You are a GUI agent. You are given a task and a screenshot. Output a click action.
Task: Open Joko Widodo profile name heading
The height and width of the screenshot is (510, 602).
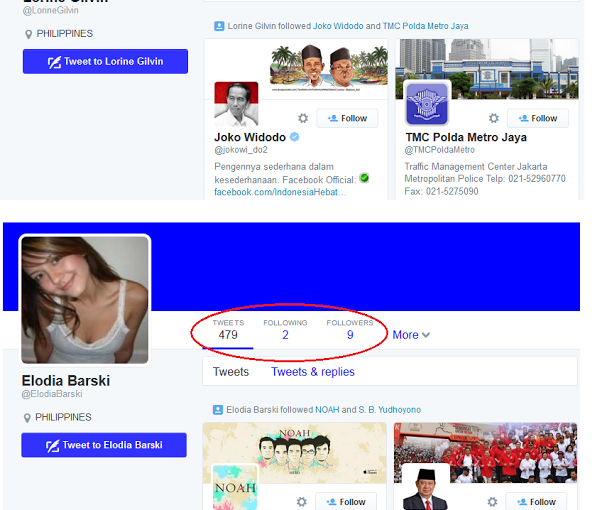click(x=250, y=137)
